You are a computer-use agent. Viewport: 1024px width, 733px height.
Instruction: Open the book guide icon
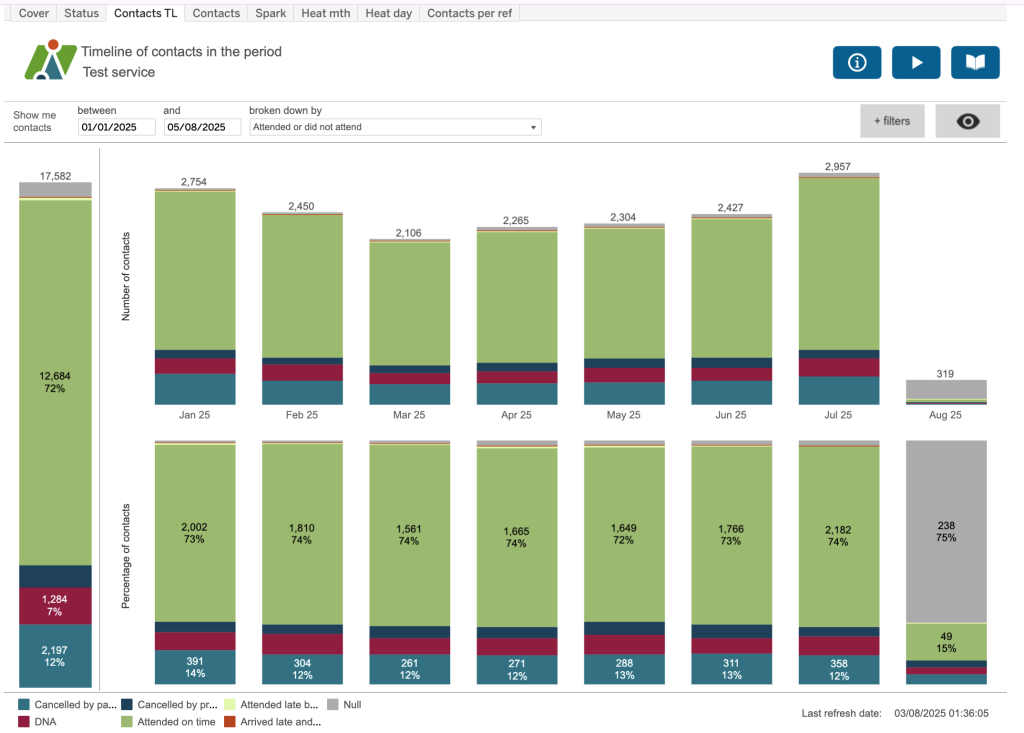click(x=975, y=62)
